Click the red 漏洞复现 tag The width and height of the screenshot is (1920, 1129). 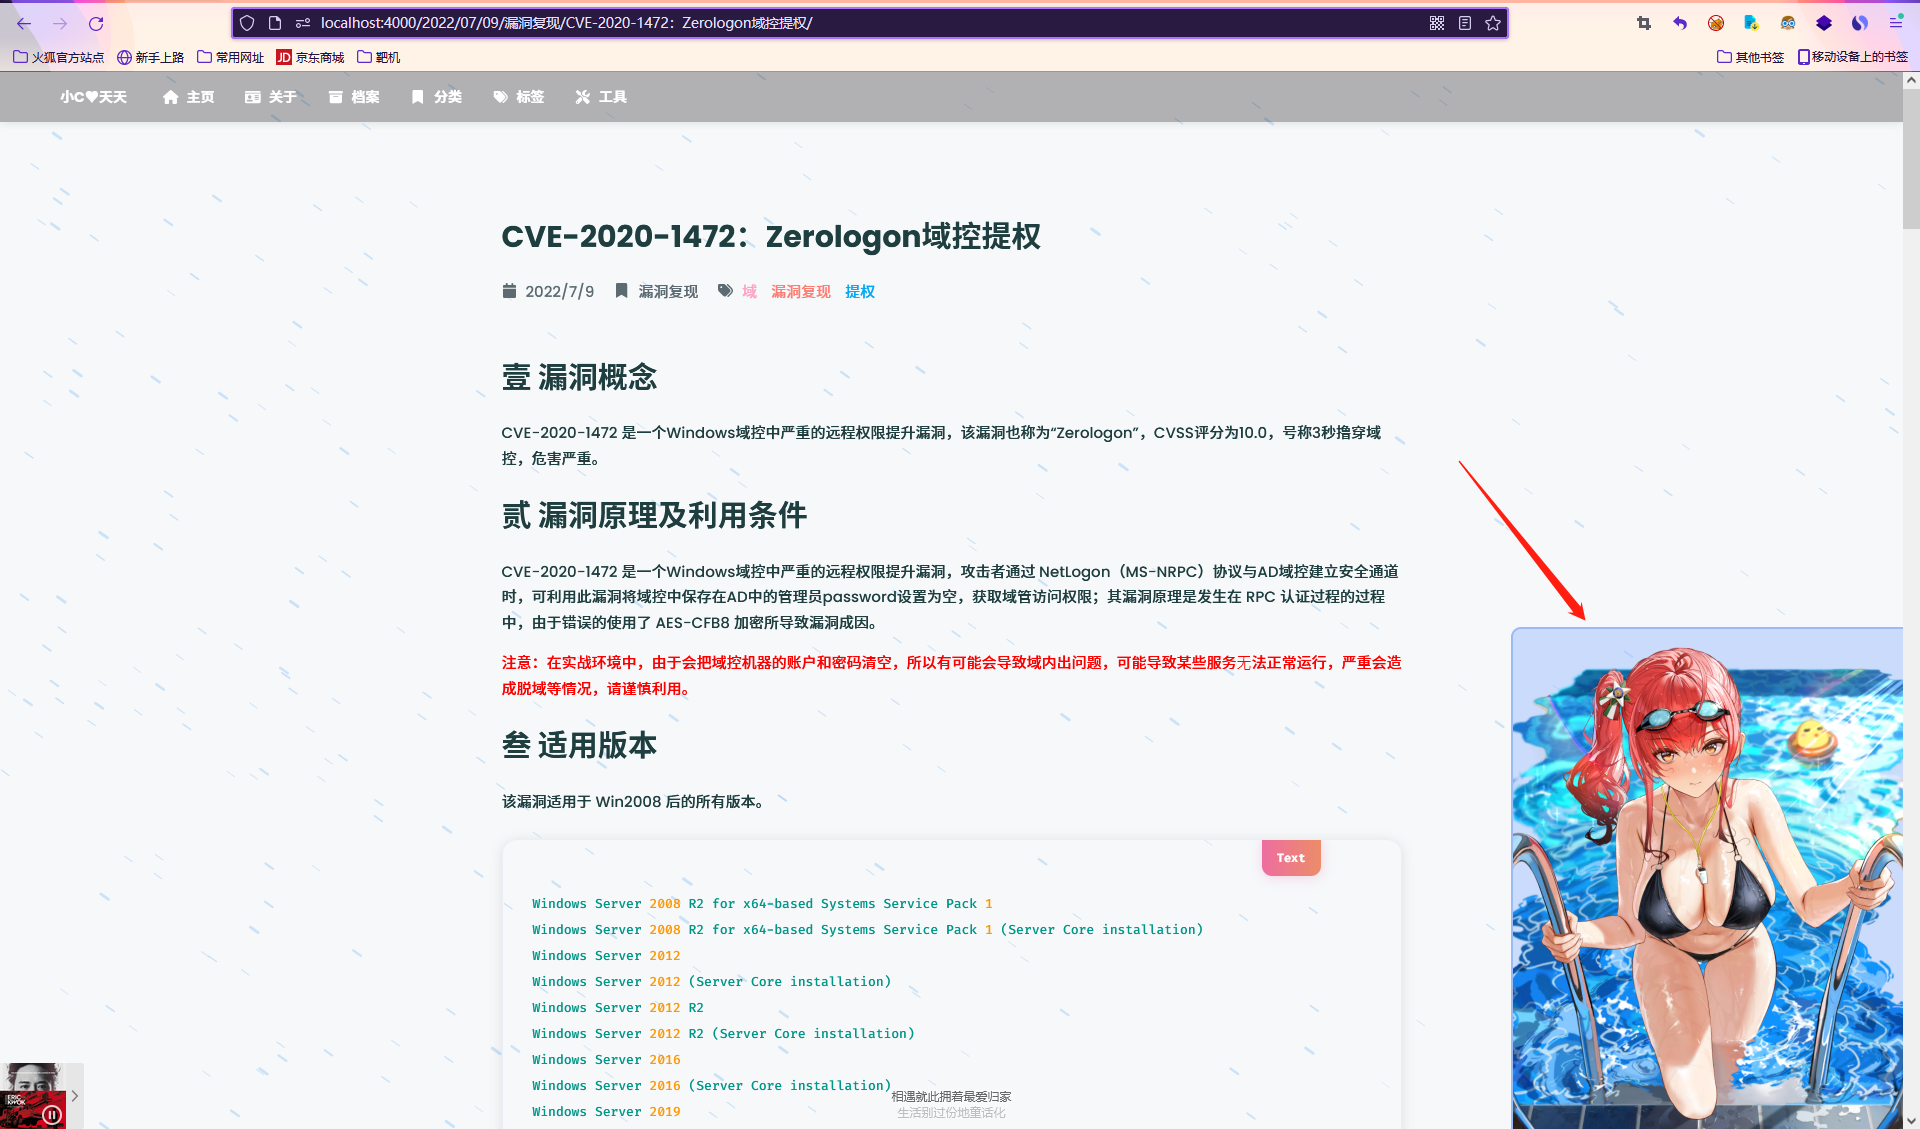coord(801,291)
